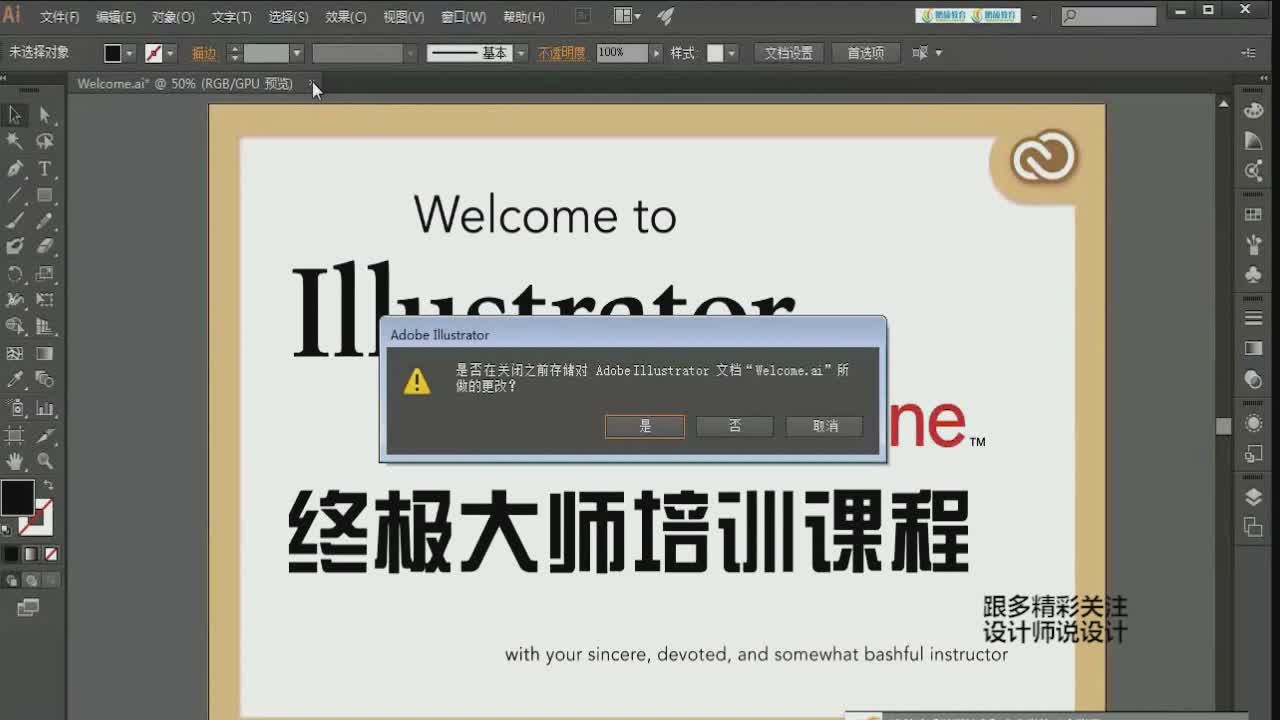
Task: Click 是 to save changes
Action: [x=645, y=426]
